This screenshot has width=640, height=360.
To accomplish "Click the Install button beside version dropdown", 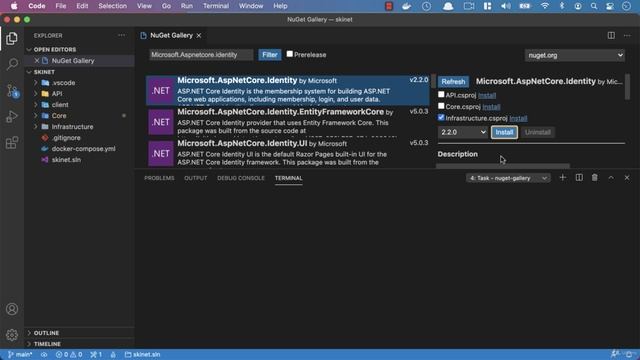I will 504,132.
